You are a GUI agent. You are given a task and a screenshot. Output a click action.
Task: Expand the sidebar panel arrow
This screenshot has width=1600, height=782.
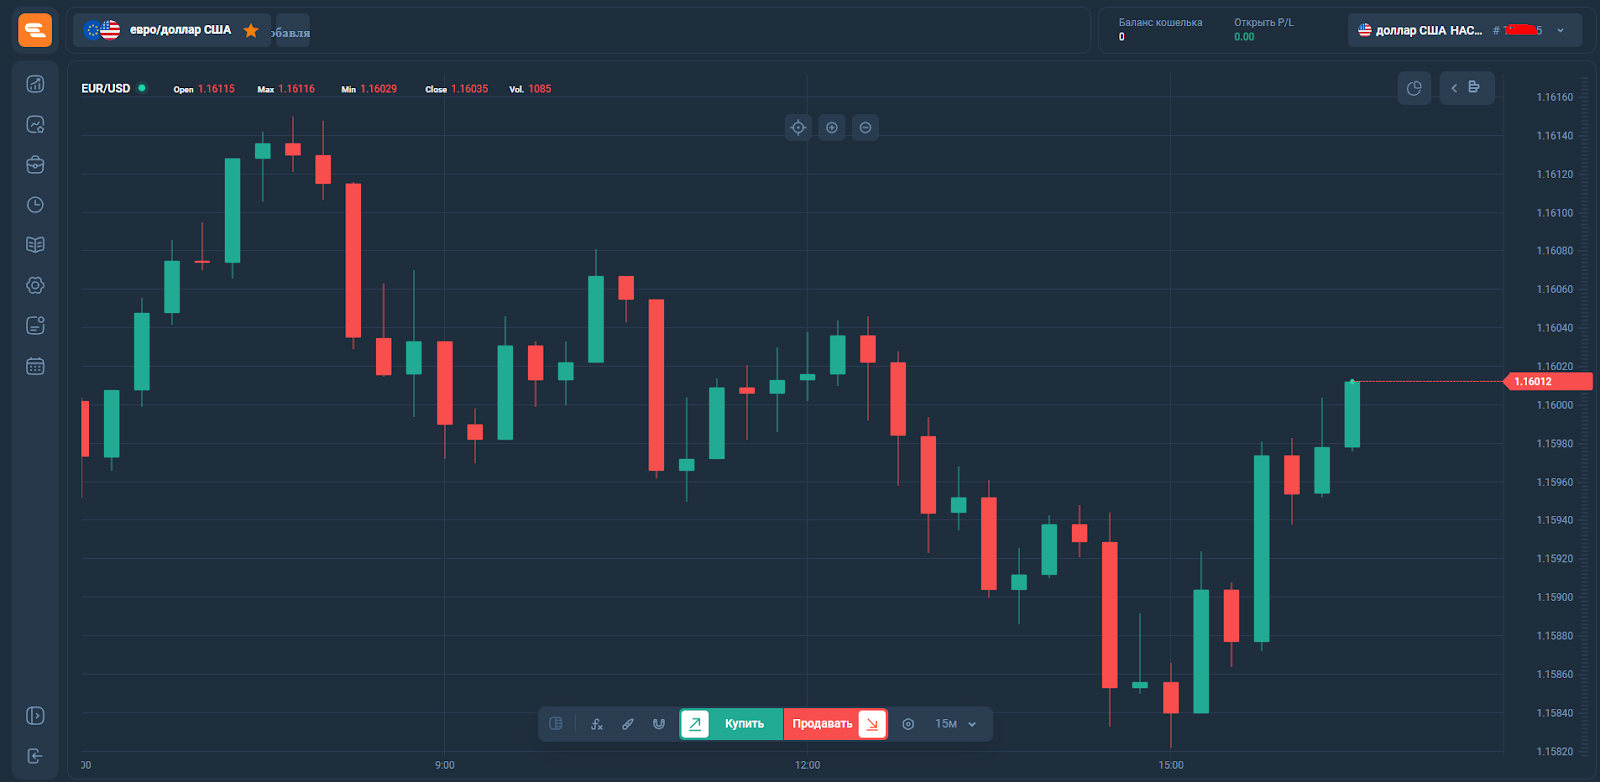(x=35, y=716)
